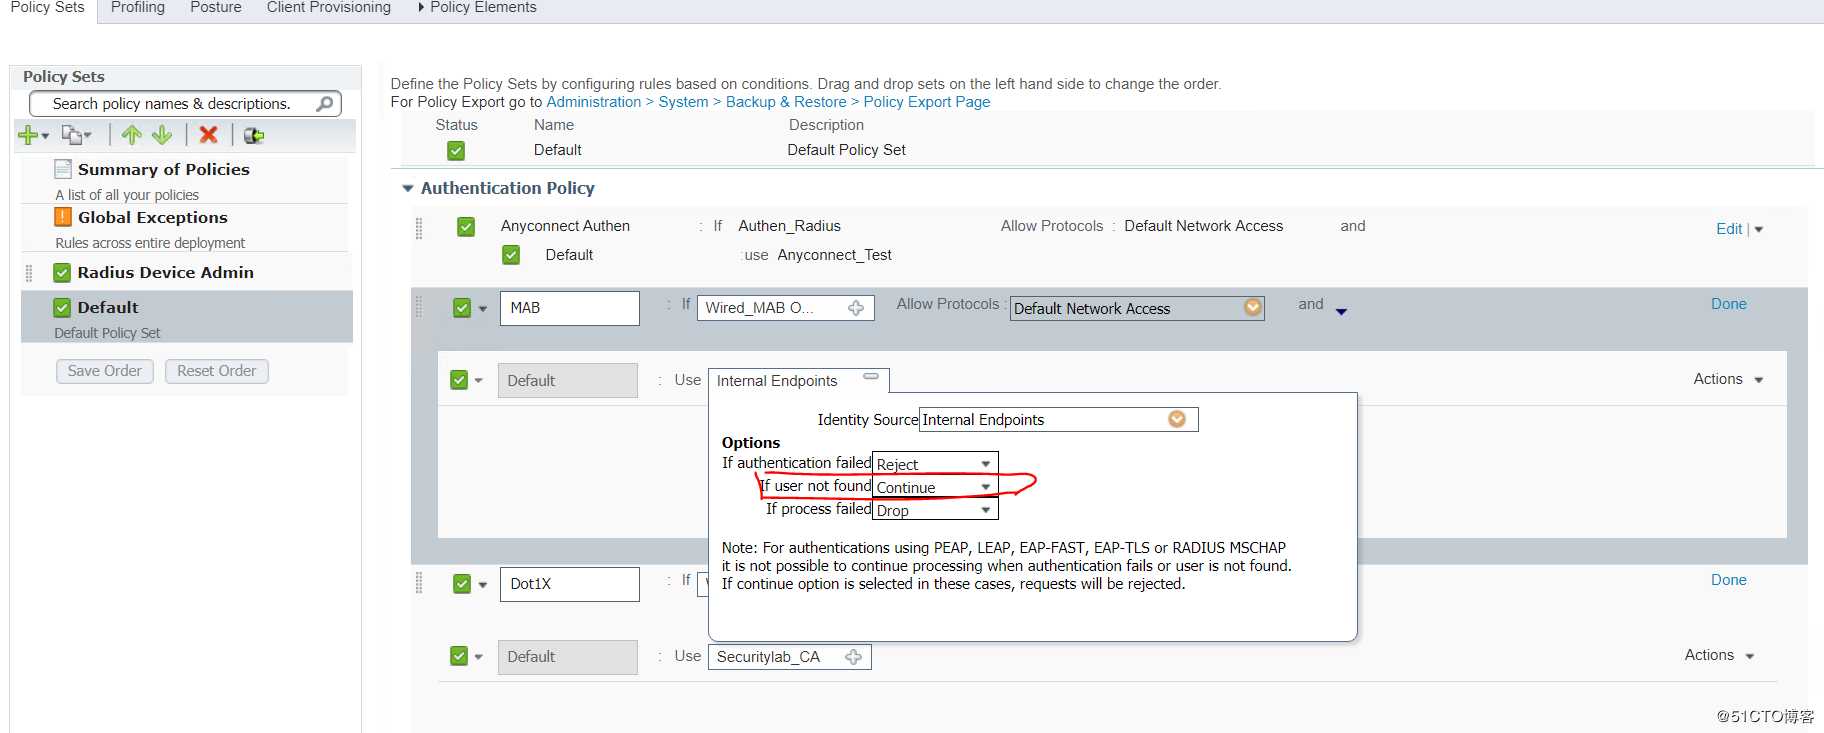Screen dimensions: 1824x733
Task: Click the plus icon beside Securitylab_CA
Action: tap(853, 657)
